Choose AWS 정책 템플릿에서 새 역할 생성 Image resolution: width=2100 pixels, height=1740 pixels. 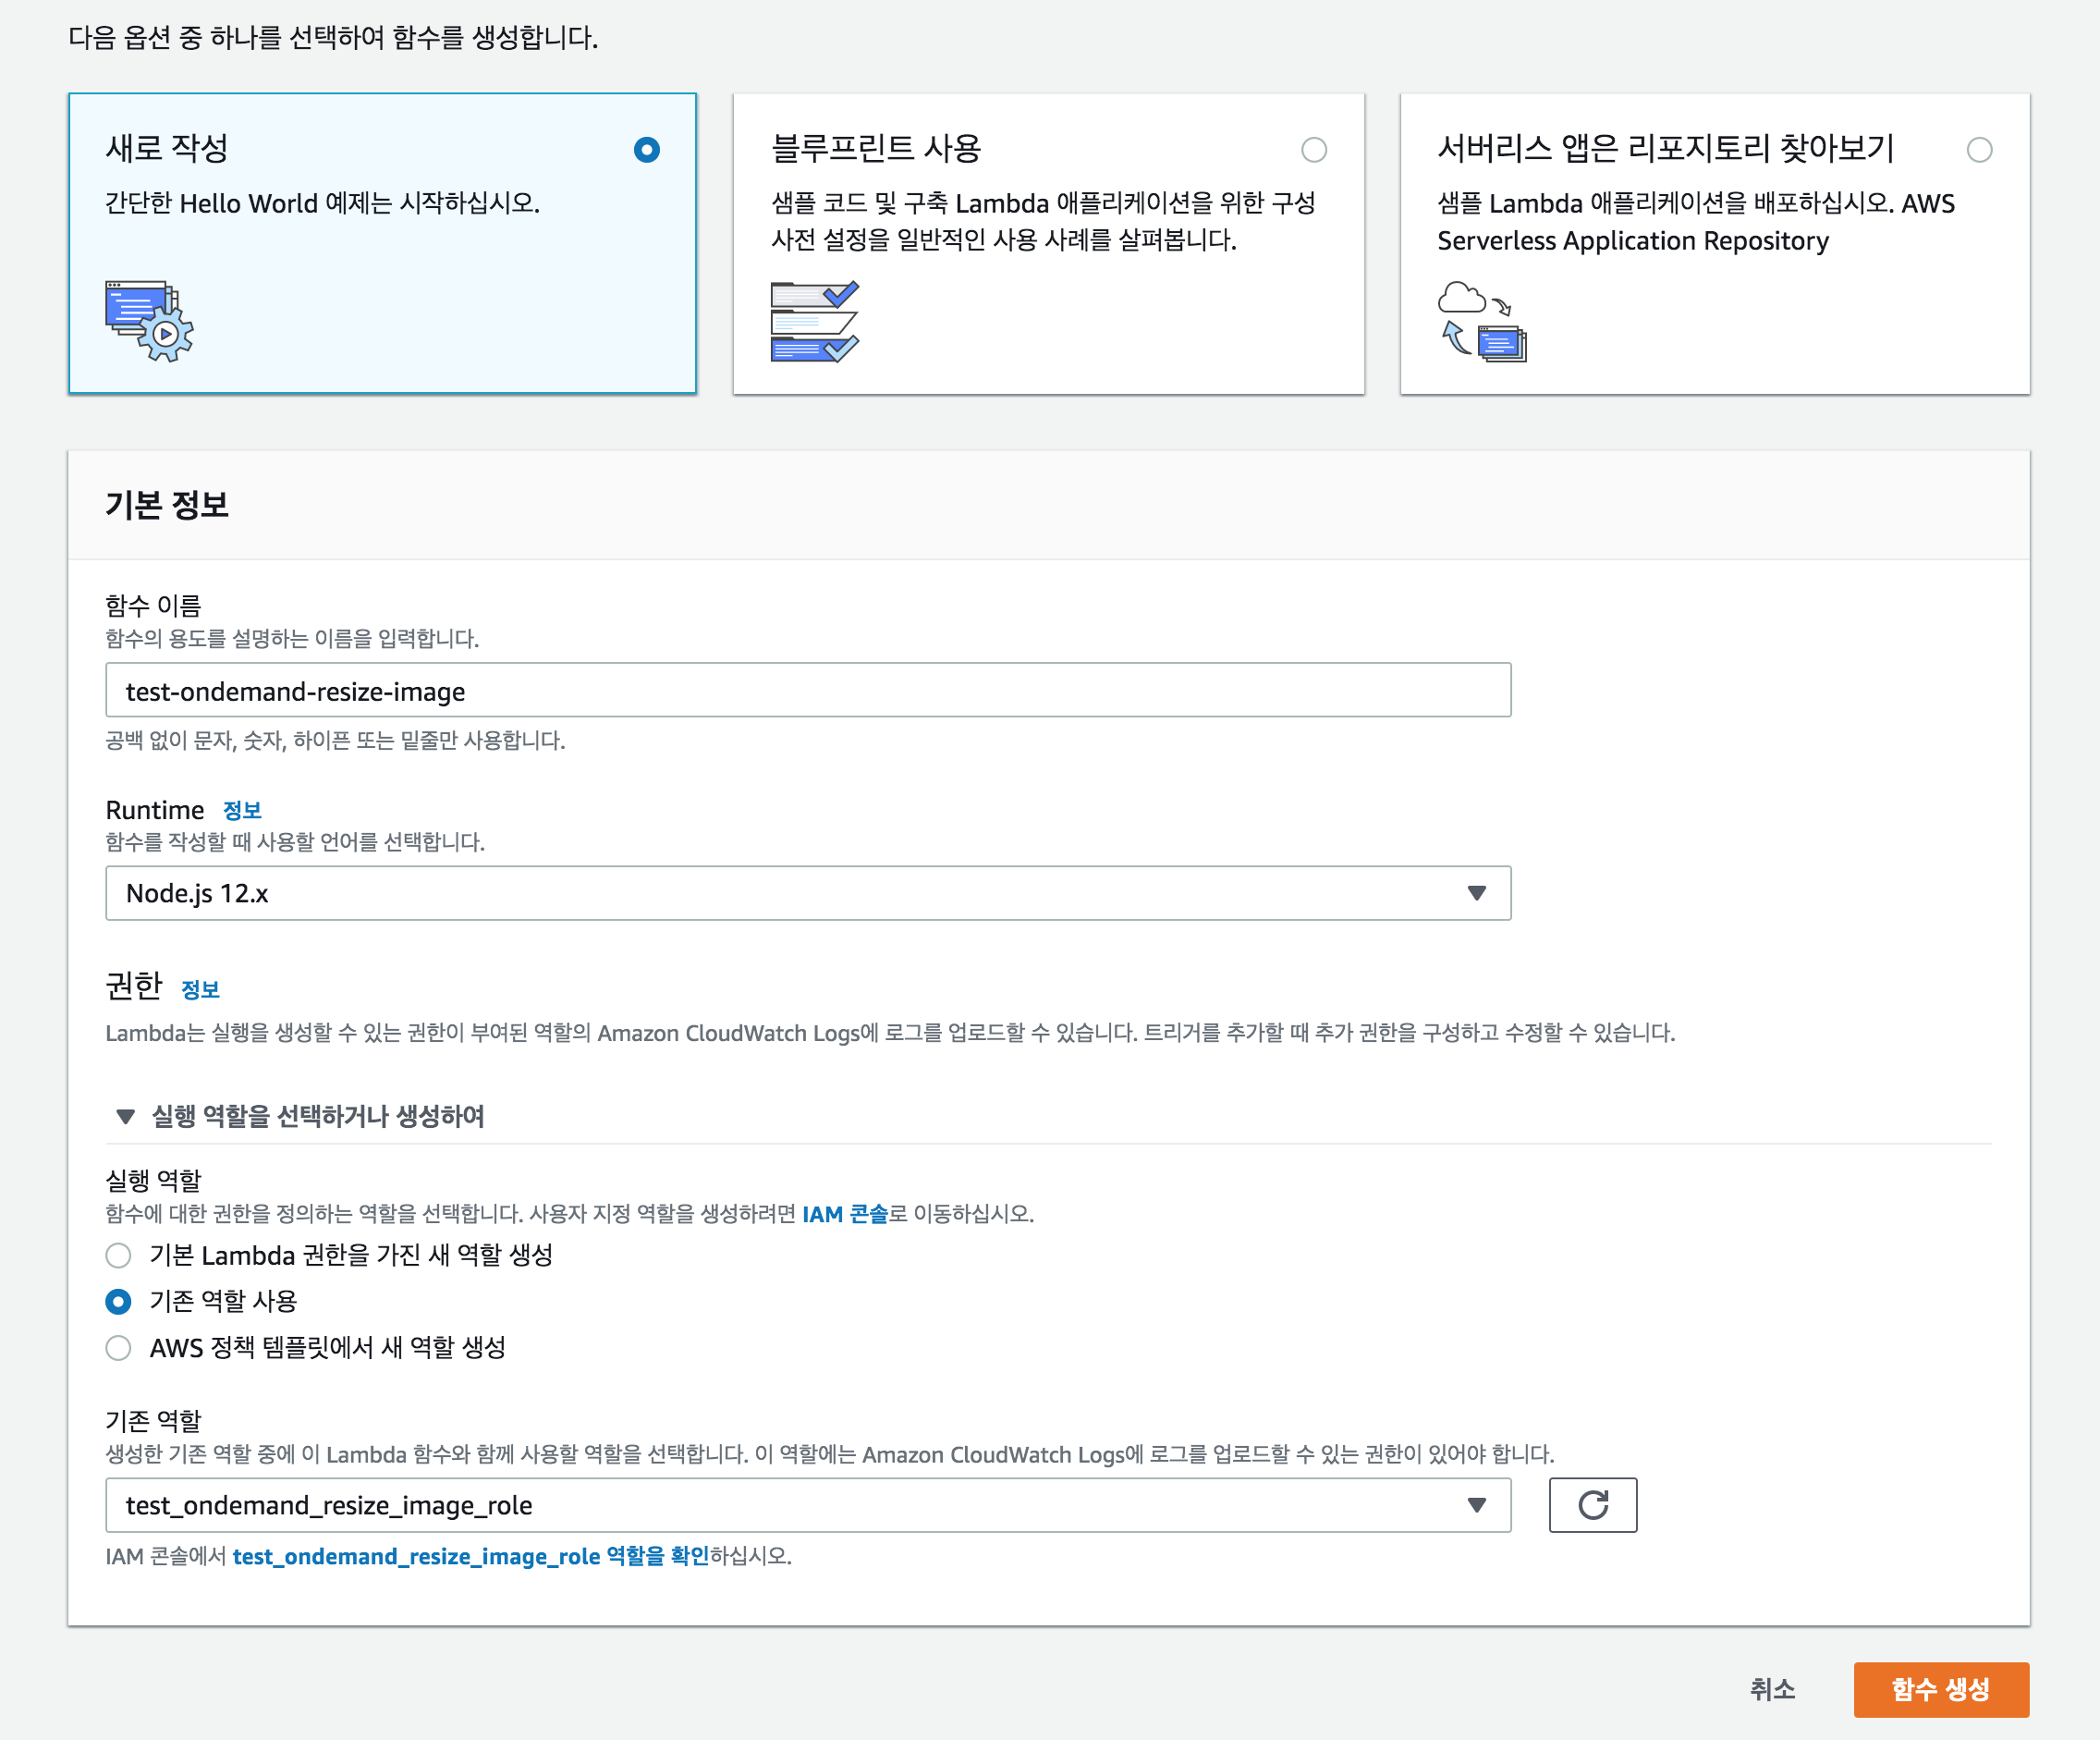coord(119,1348)
